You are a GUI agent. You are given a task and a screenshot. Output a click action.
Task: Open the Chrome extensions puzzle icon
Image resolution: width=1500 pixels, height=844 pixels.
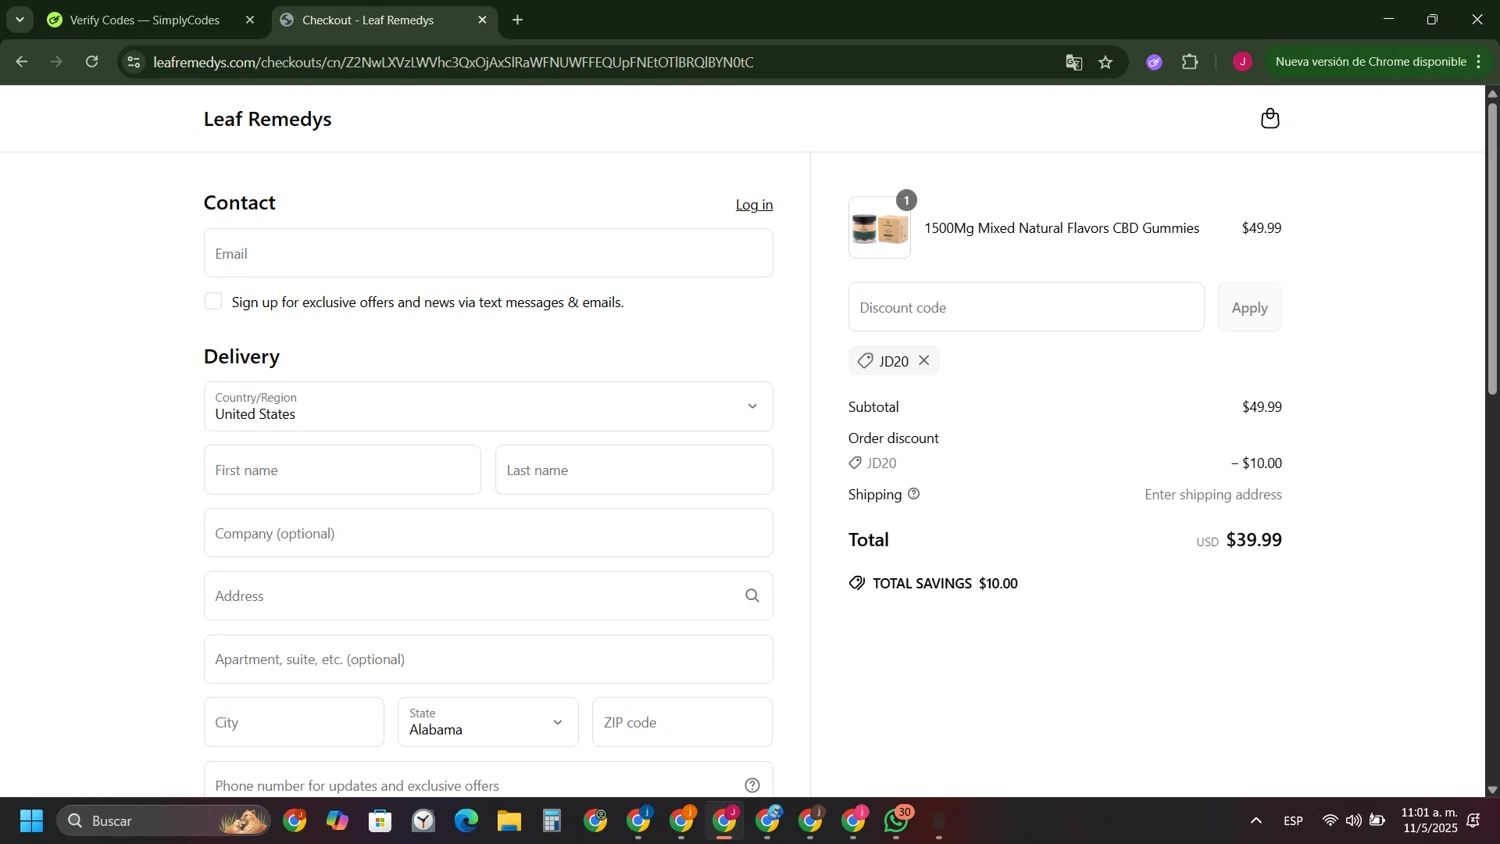(1190, 62)
